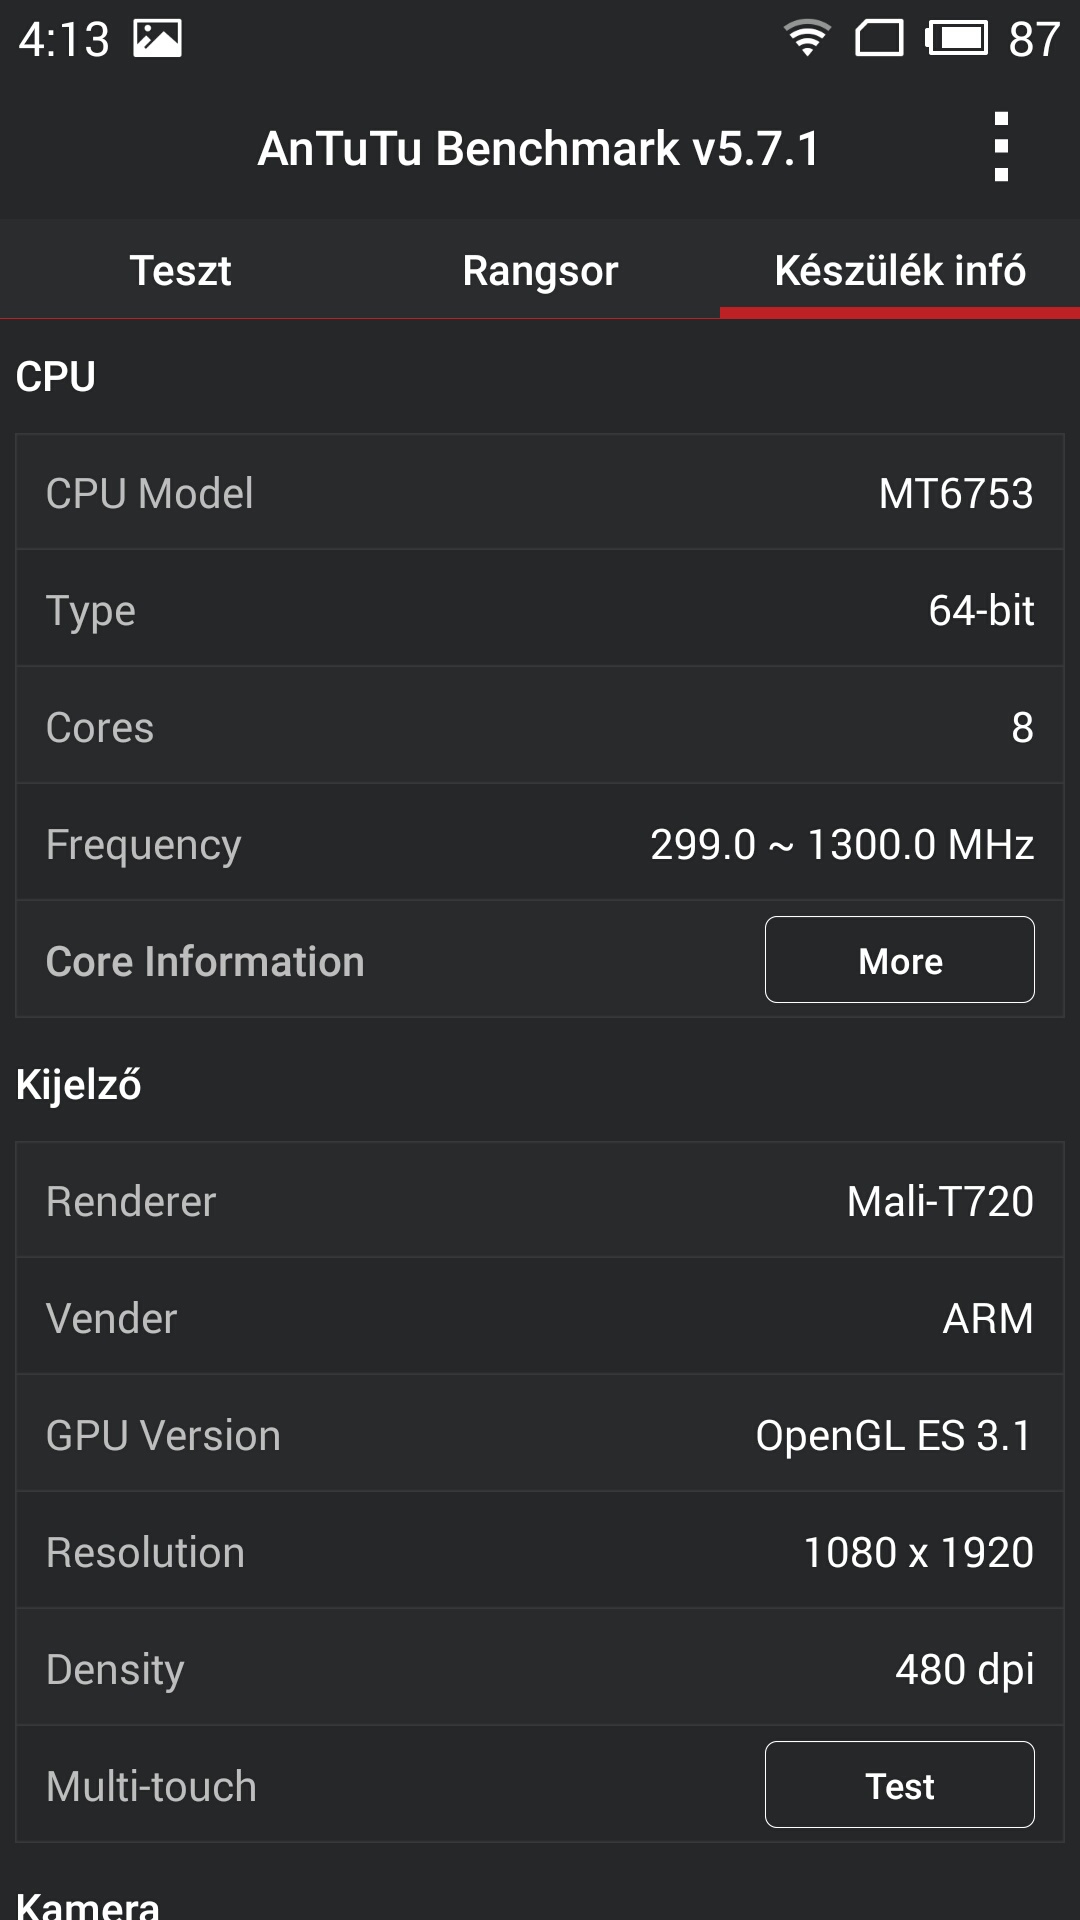
Task: Click the GPU Version row
Action: [x=540, y=1434]
